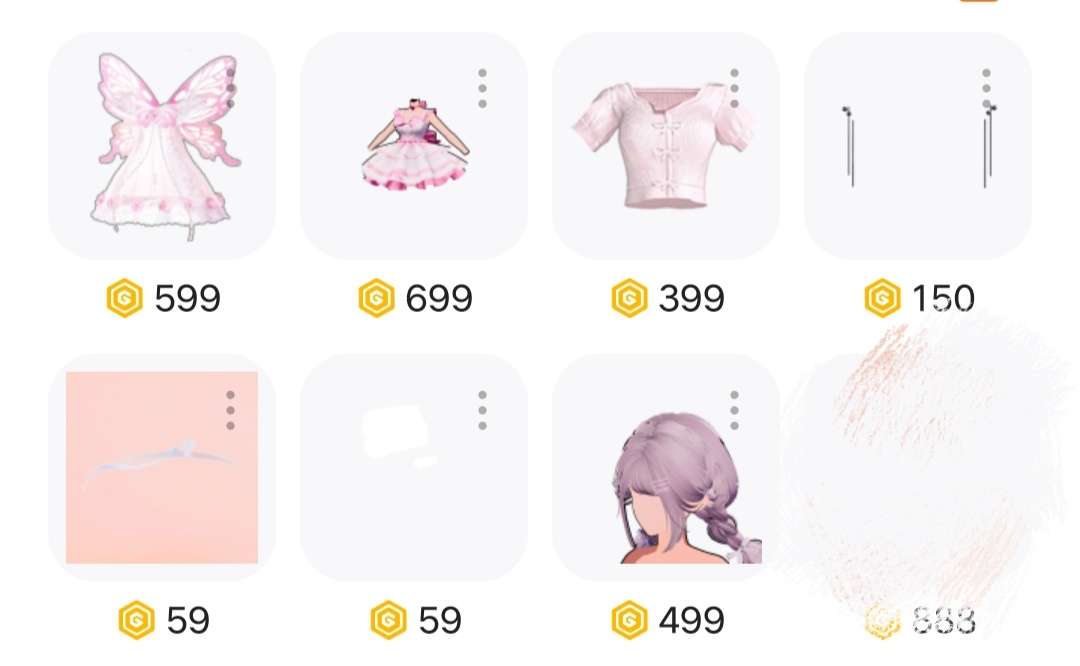Click the gold coin icon beside 499
This screenshot has width=1080, height=666.
[630, 620]
